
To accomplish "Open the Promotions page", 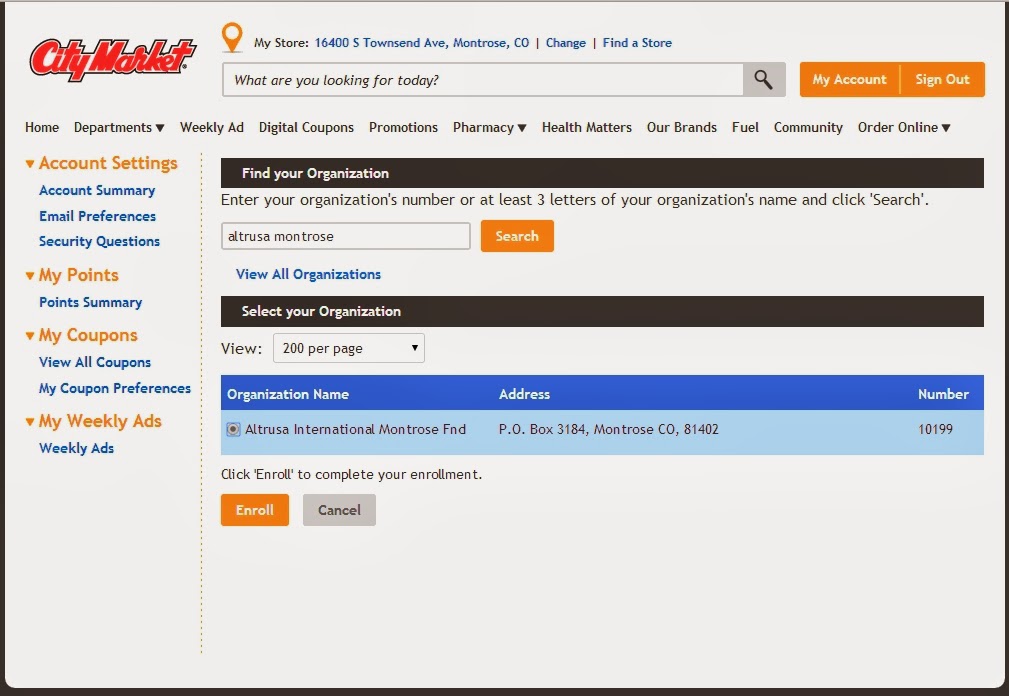I will tap(403, 127).
